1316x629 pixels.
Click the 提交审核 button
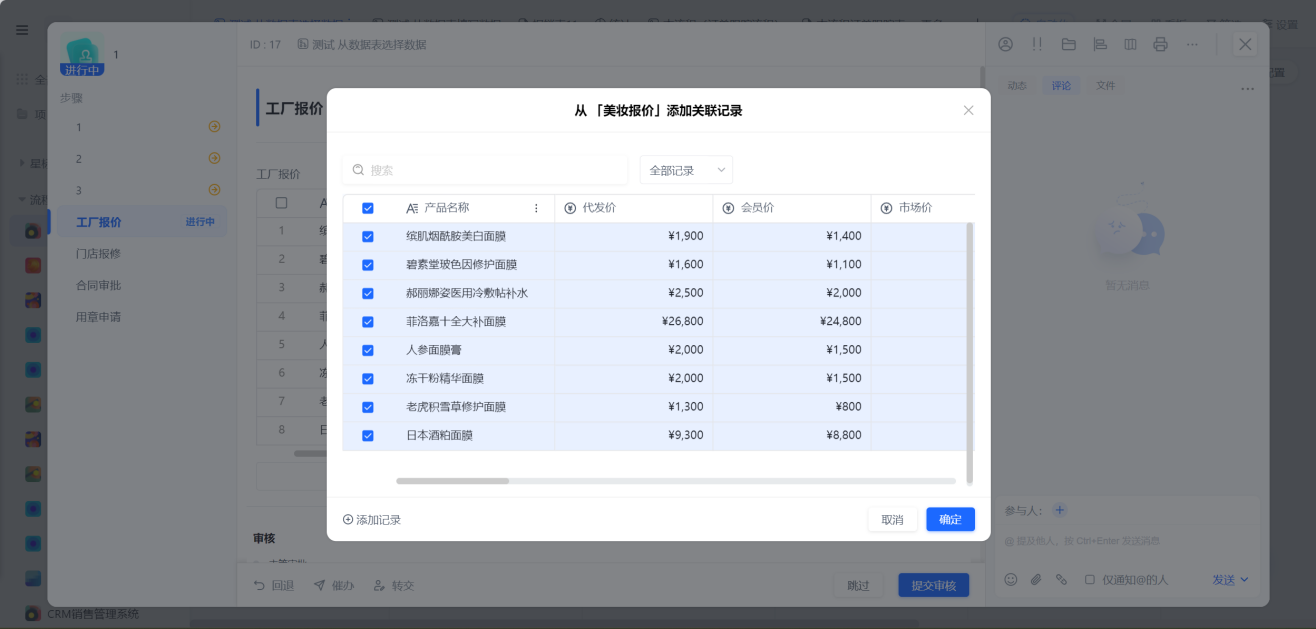934,585
